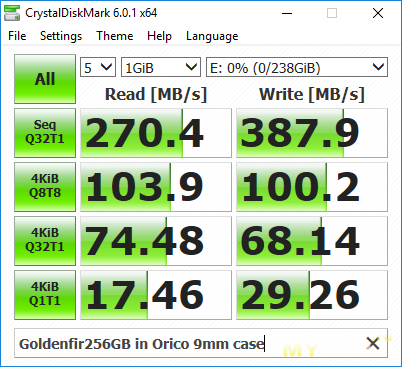Viewport: 402px width, 367px height.
Task: Open the Help menu
Action: pos(159,36)
